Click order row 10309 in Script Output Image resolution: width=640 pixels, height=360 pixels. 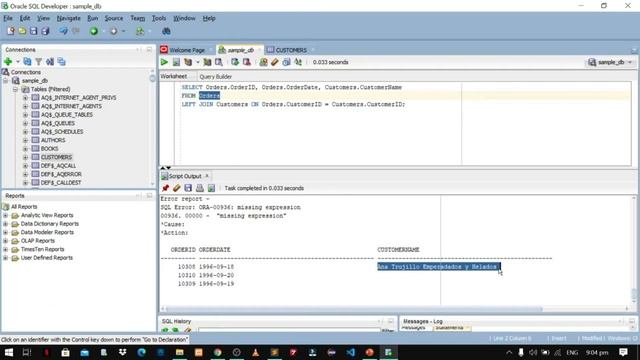tap(206, 284)
